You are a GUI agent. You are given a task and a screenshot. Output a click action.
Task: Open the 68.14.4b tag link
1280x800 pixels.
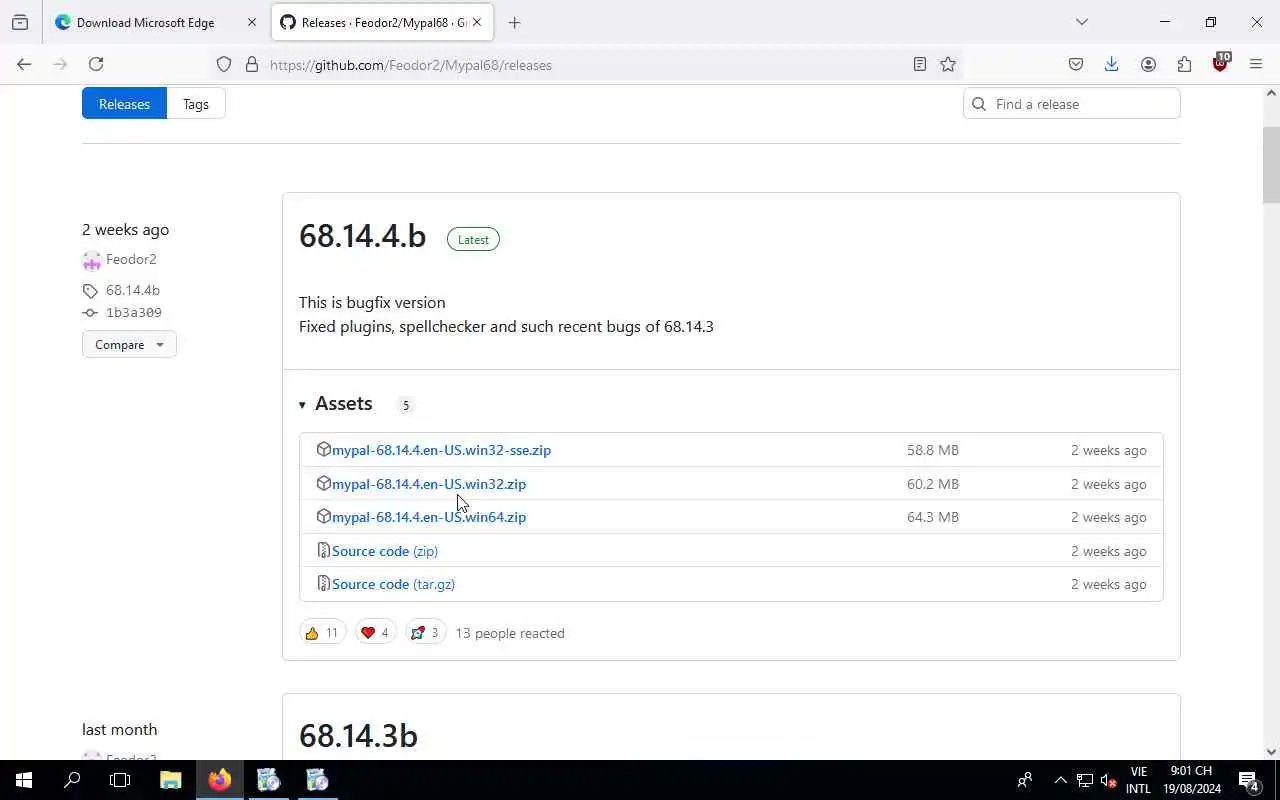pyautogui.click(x=133, y=290)
